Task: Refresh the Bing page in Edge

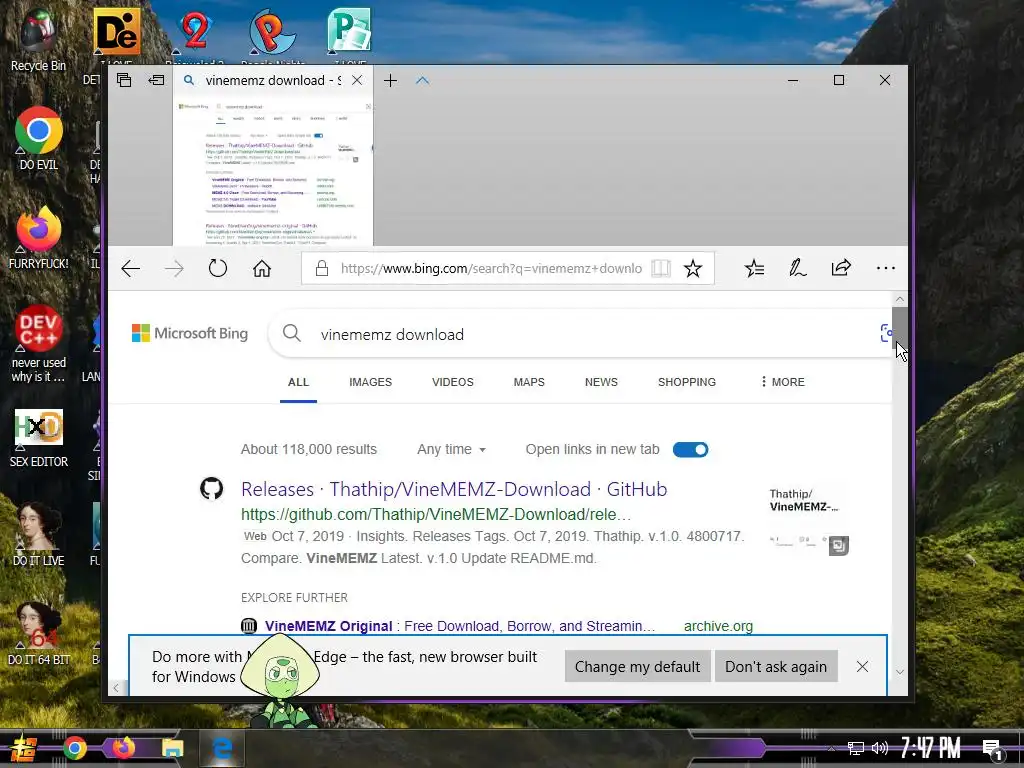Action: click(x=217, y=268)
